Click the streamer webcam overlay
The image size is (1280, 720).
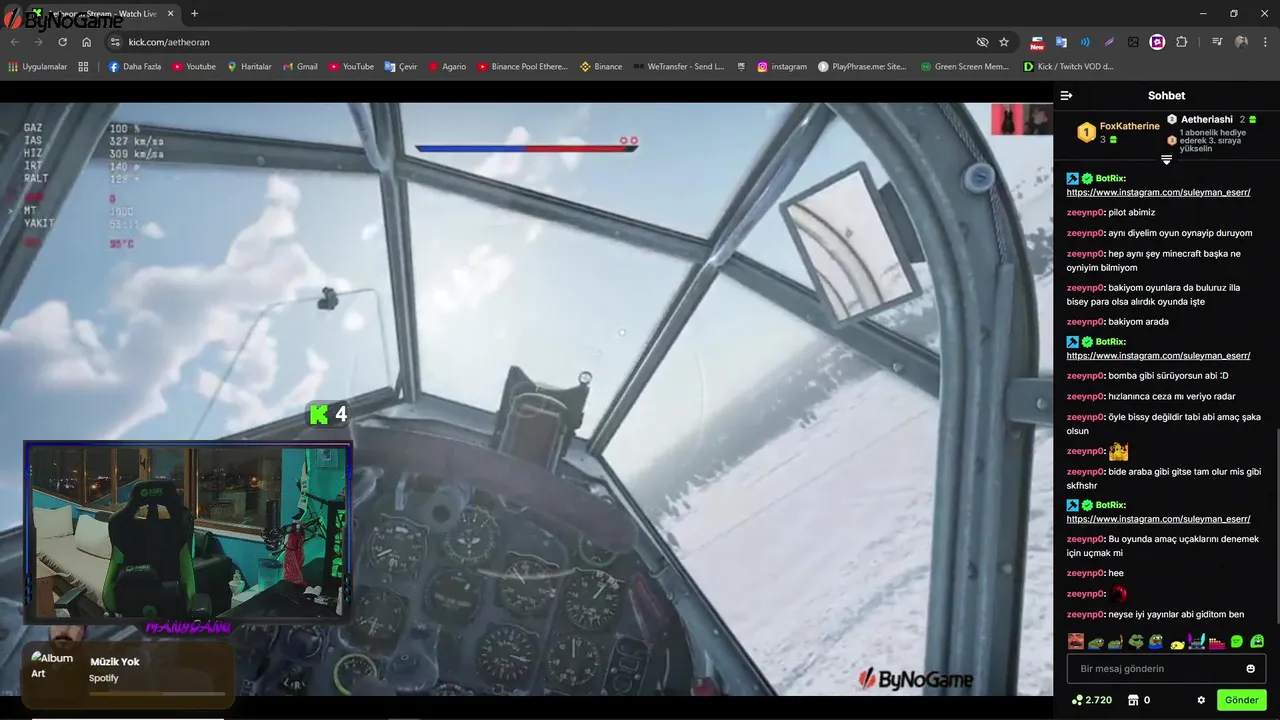(x=187, y=533)
